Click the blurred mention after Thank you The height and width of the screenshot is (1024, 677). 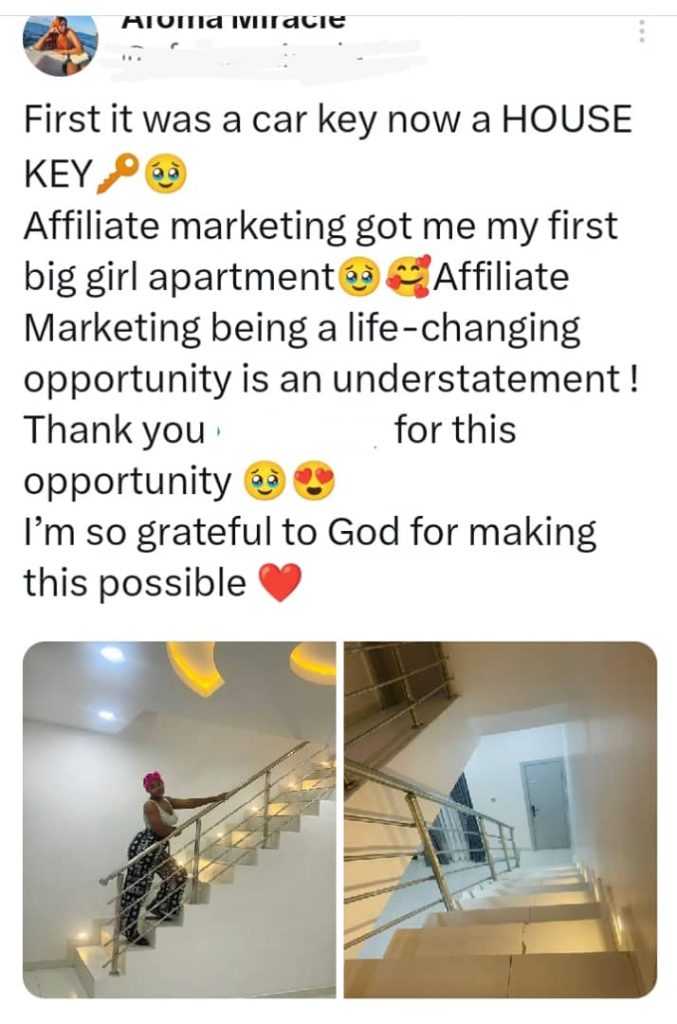coord(300,431)
